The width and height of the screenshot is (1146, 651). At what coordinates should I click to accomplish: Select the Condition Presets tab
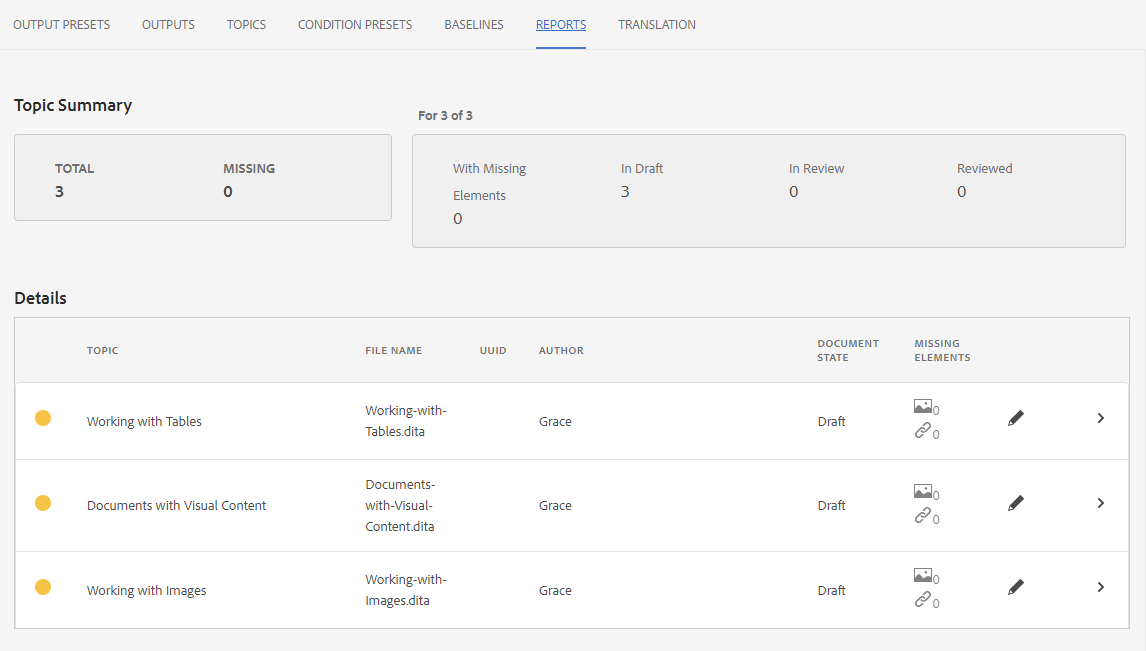tap(355, 25)
